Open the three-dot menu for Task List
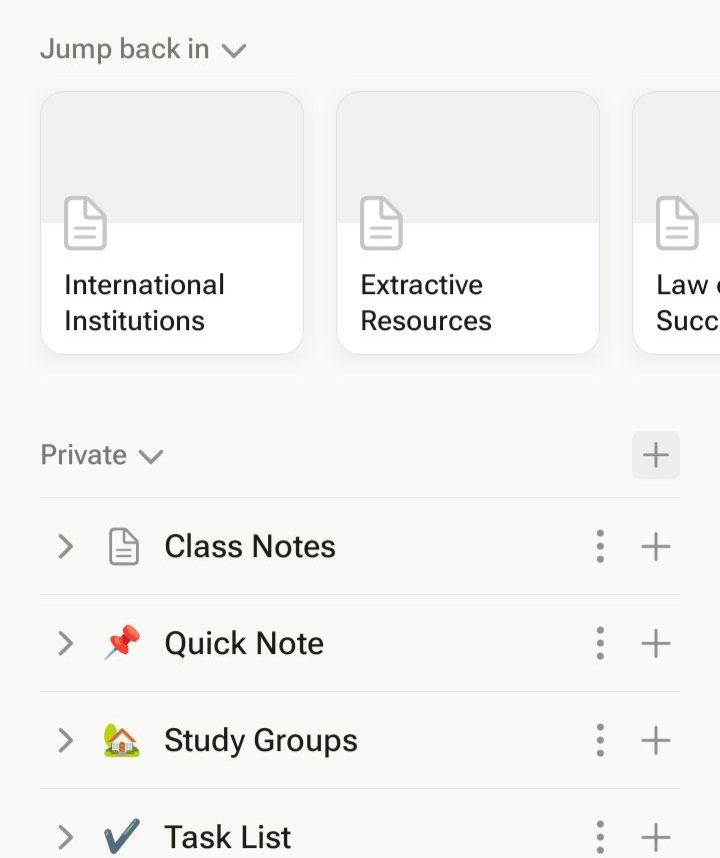 600,836
